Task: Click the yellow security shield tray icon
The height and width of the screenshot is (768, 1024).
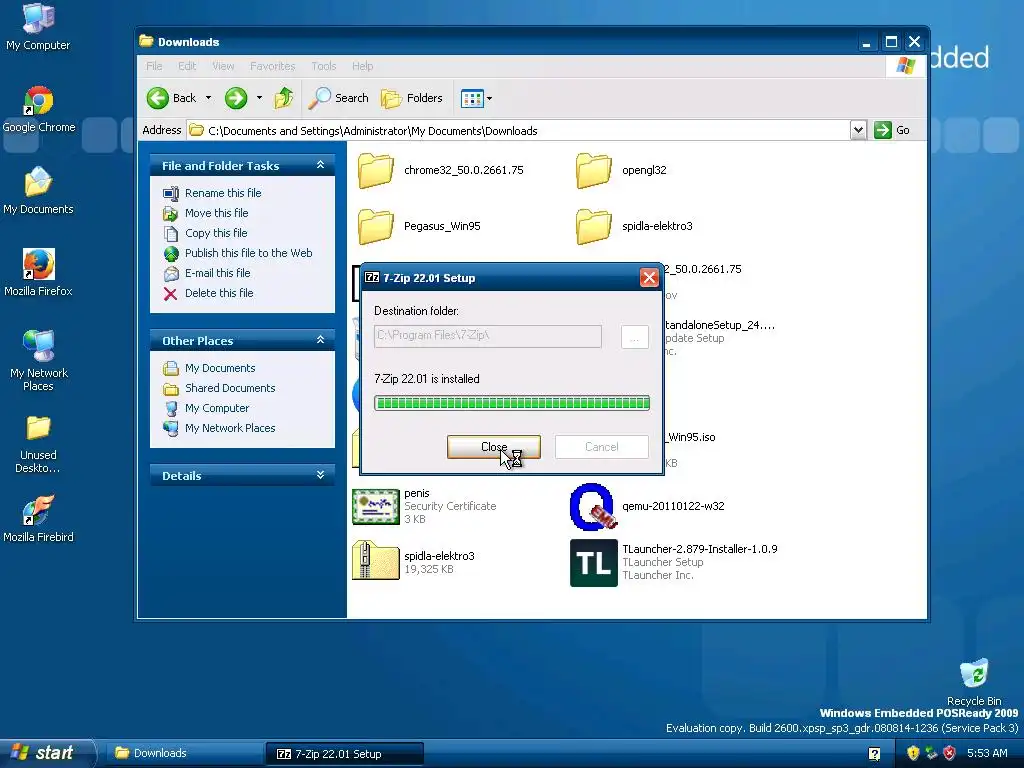Action: click(913, 753)
